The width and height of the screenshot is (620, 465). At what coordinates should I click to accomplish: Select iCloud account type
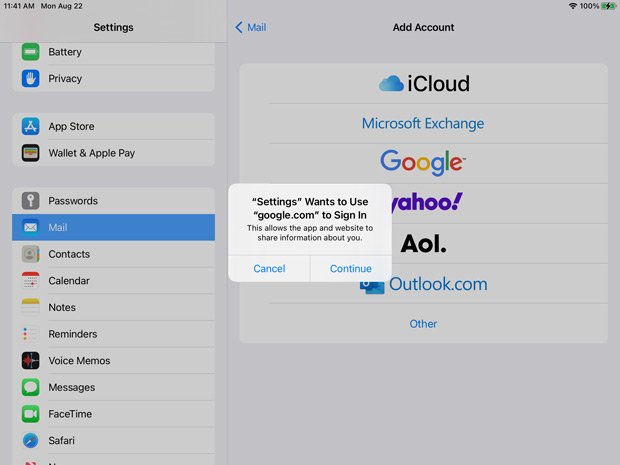(x=423, y=83)
